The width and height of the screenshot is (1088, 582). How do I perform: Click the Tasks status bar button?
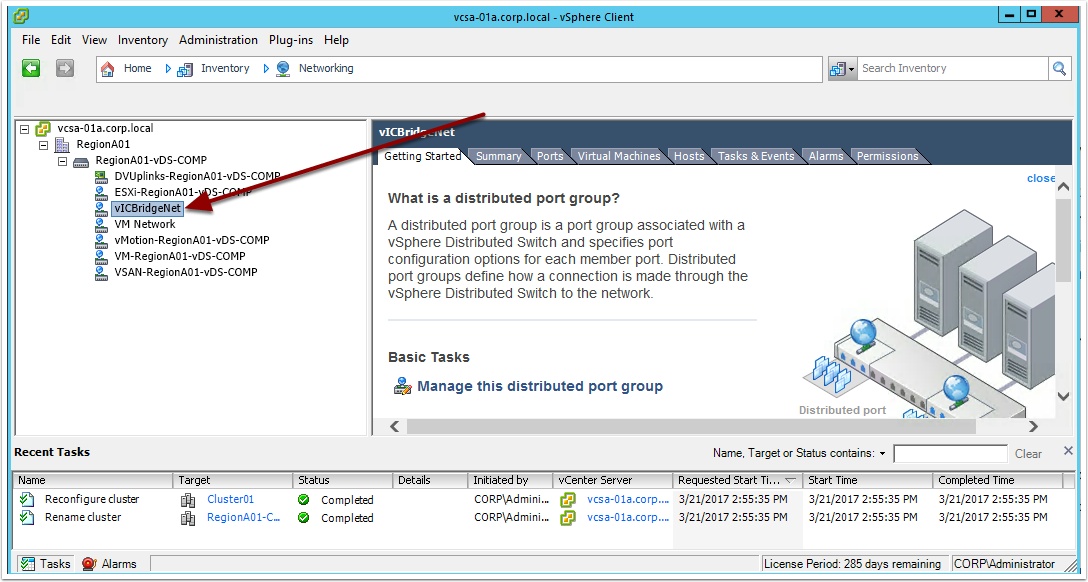pyautogui.click(x=46, y=564)
